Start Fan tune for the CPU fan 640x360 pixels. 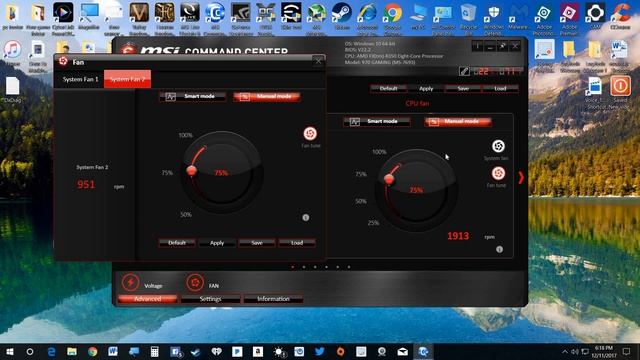click(498, 173)
